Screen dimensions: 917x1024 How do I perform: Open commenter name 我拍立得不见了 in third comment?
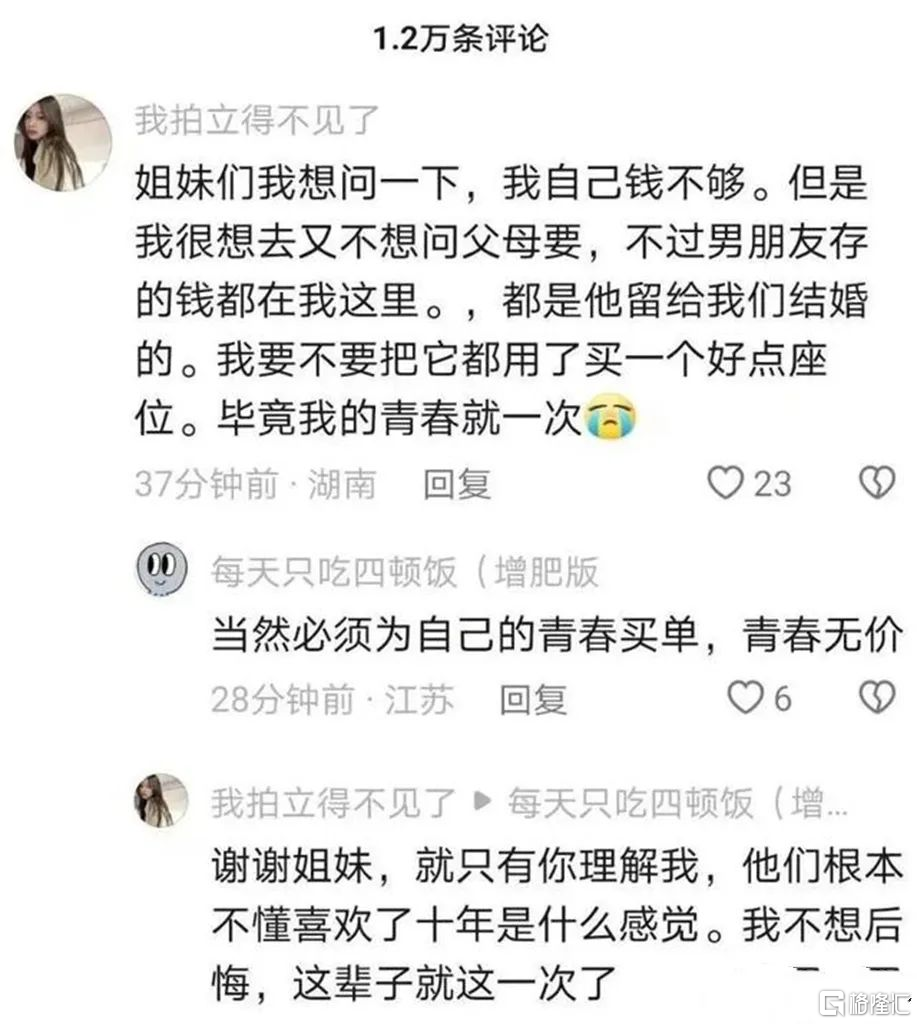point(333,803)
